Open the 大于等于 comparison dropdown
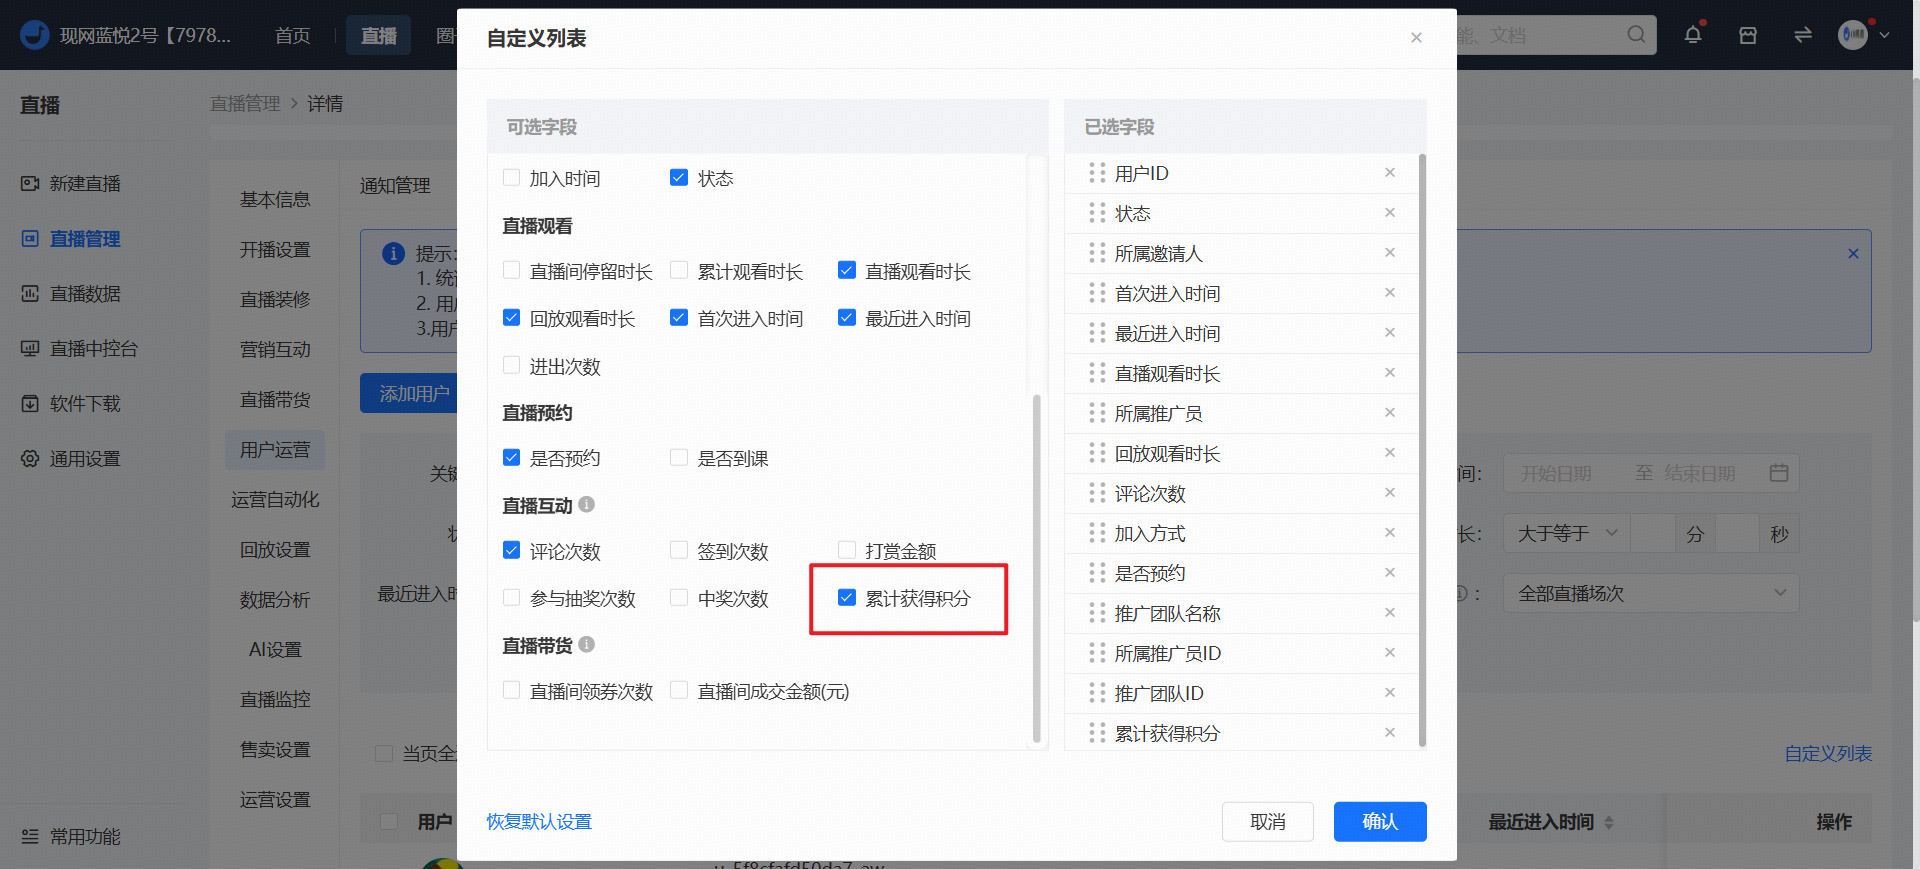Screen dimensions: 1920x869 click(x=1567, y=534)
